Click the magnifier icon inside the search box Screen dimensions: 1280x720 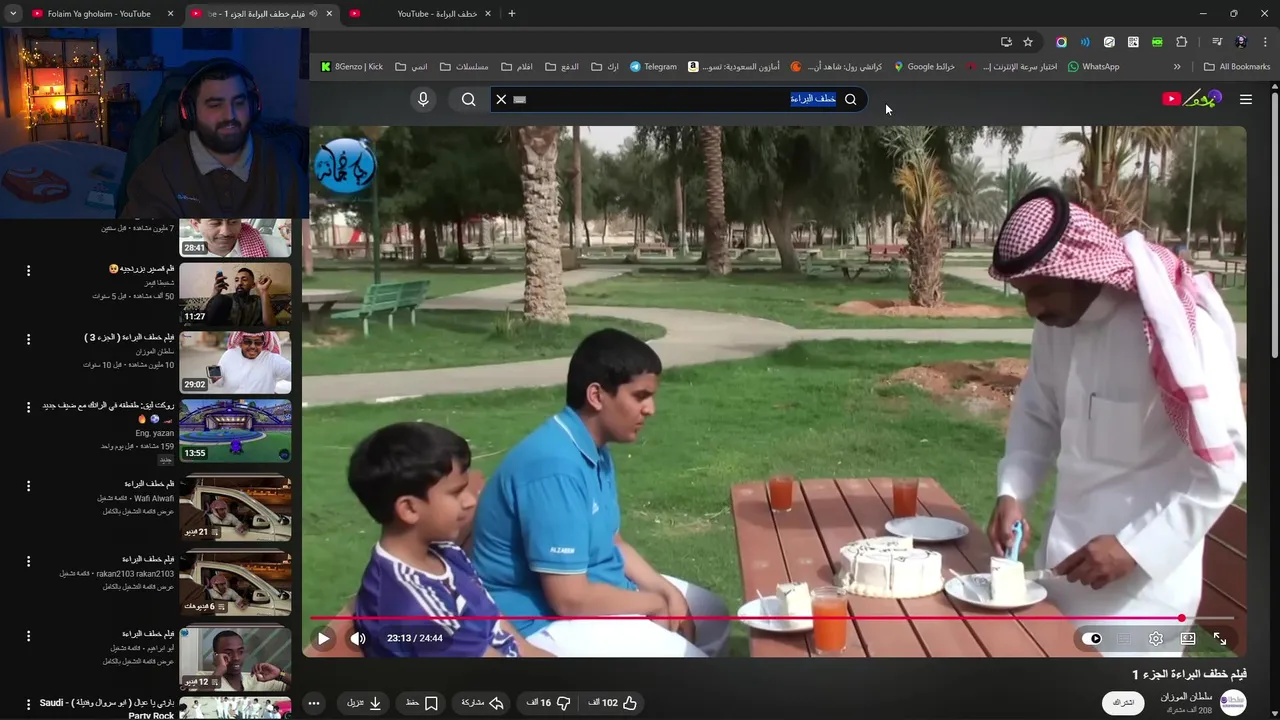point(851,99)
